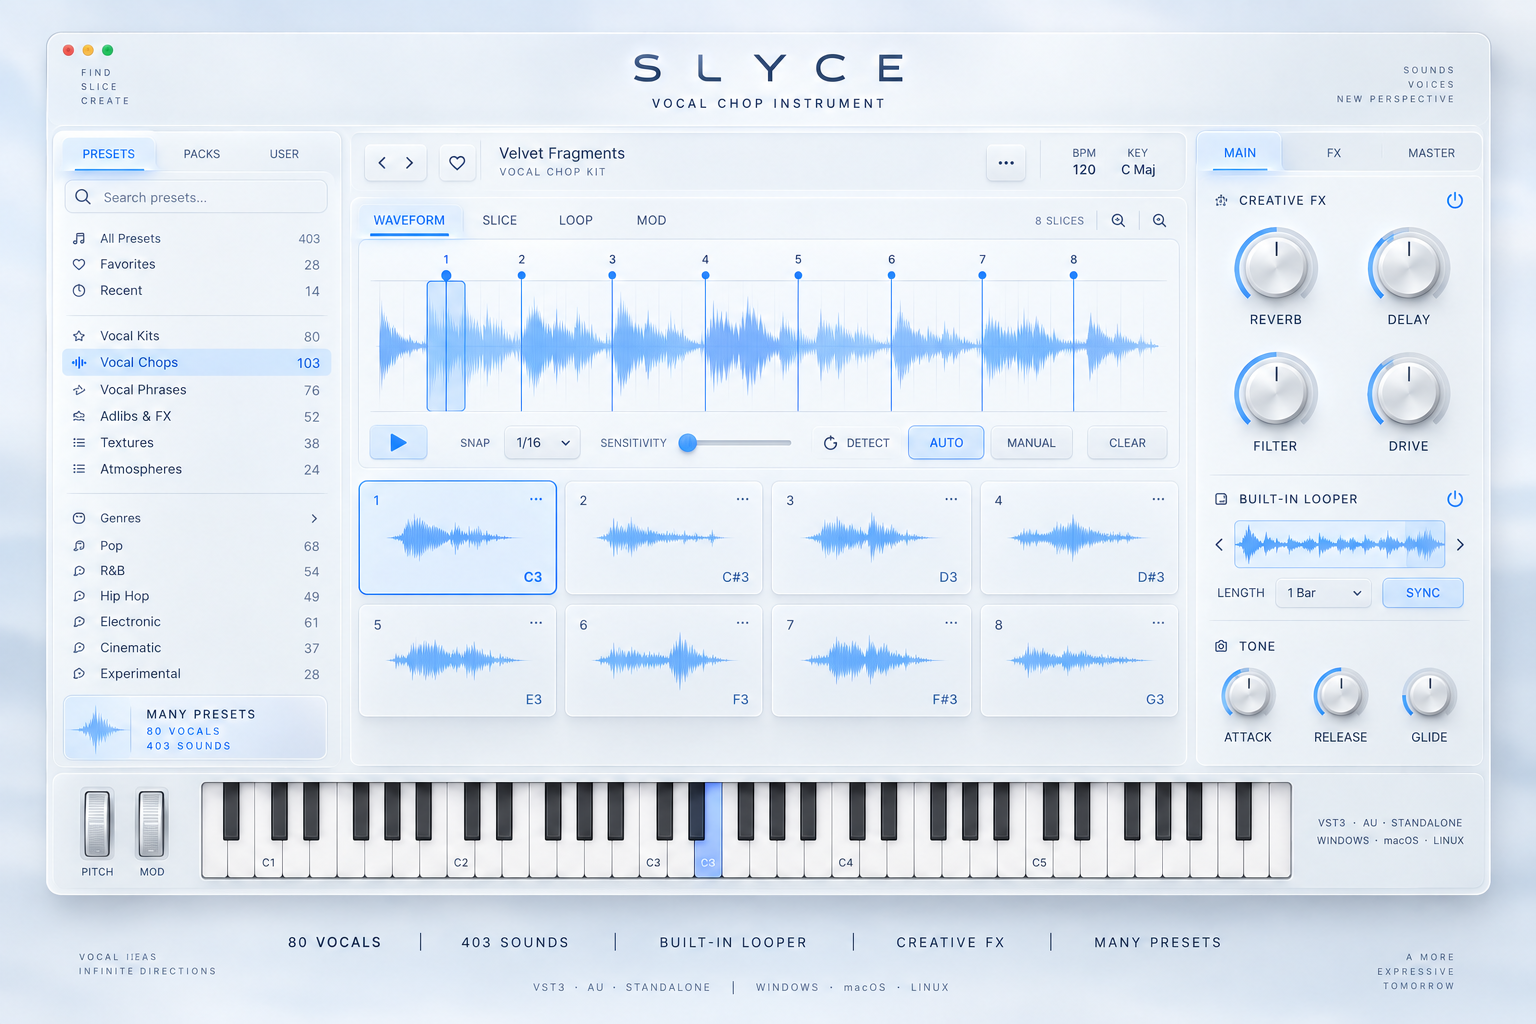The height and width of the screenshot is (1024, 1536).
Task: Toggle the Creative FX power button
Action: click(1455, 200)
